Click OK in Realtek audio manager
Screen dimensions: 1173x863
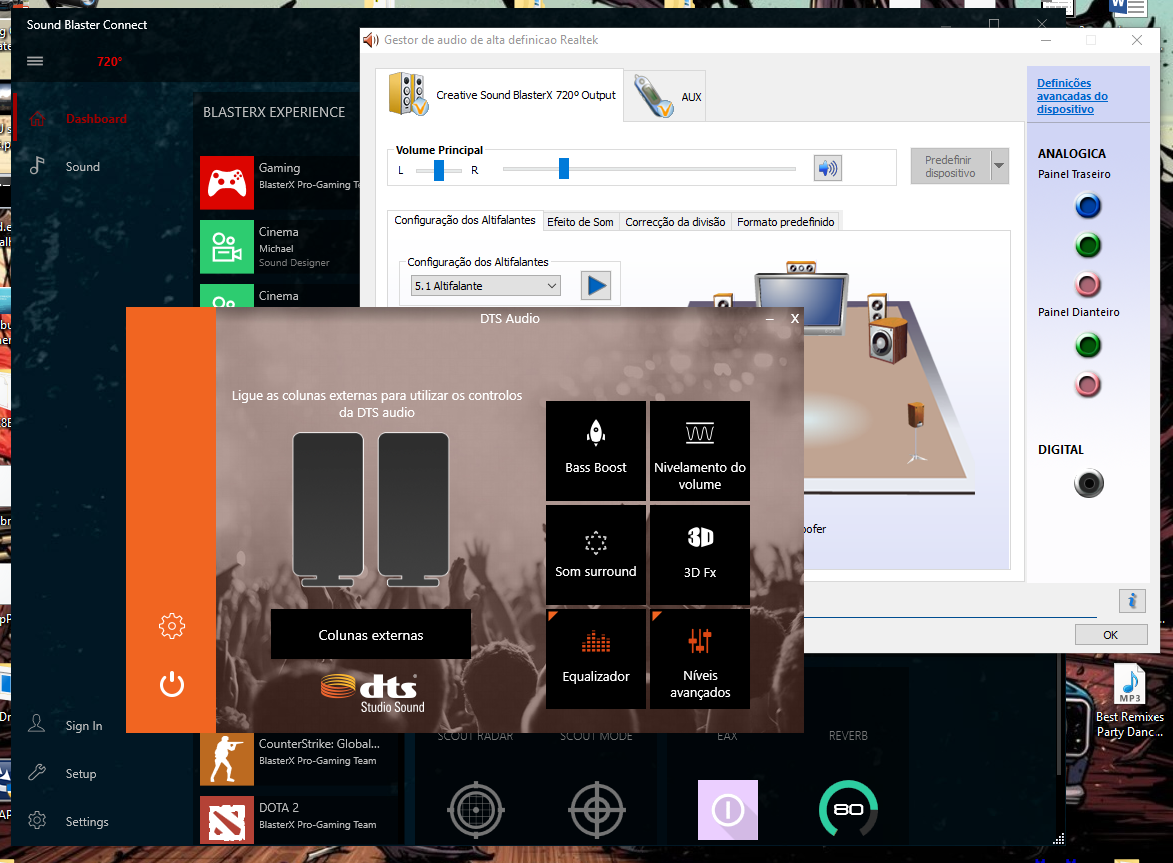1111,635
